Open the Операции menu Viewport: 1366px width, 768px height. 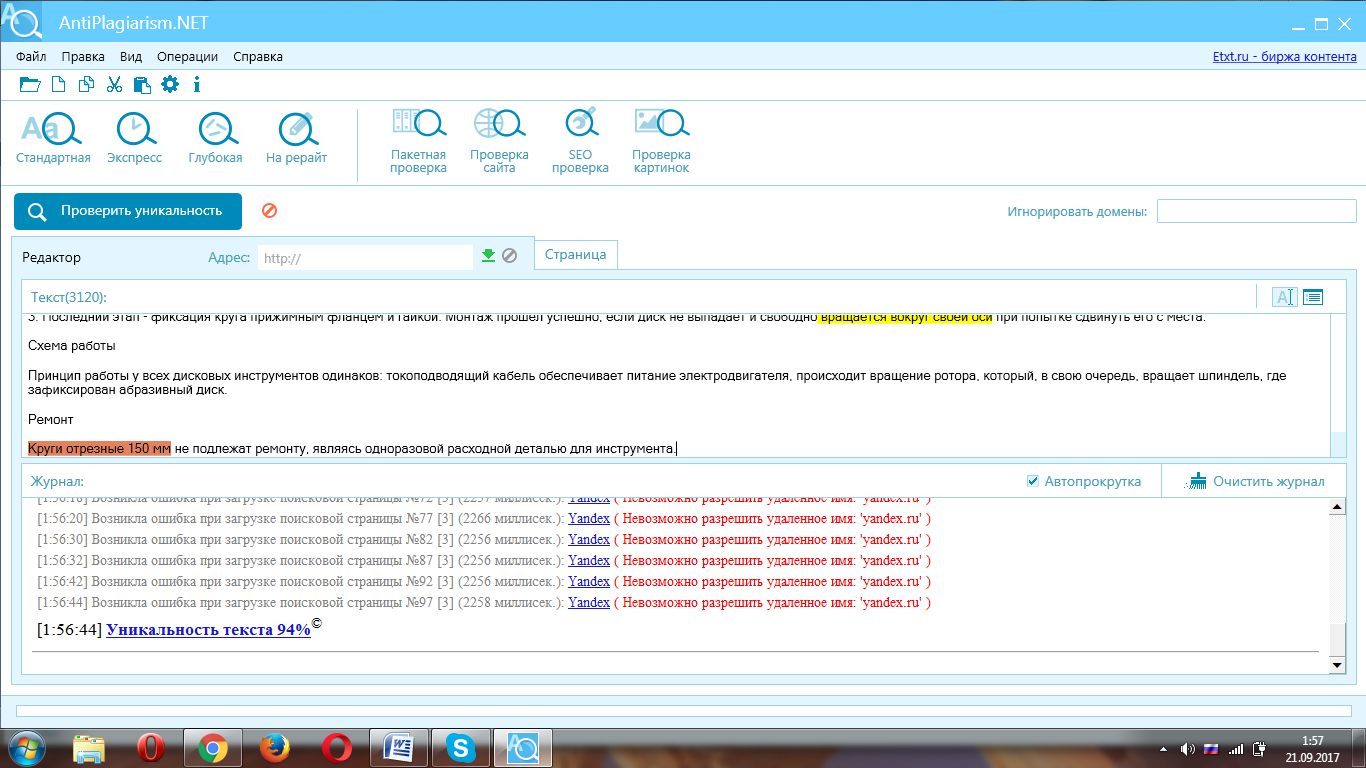click(x=187, y=57)
